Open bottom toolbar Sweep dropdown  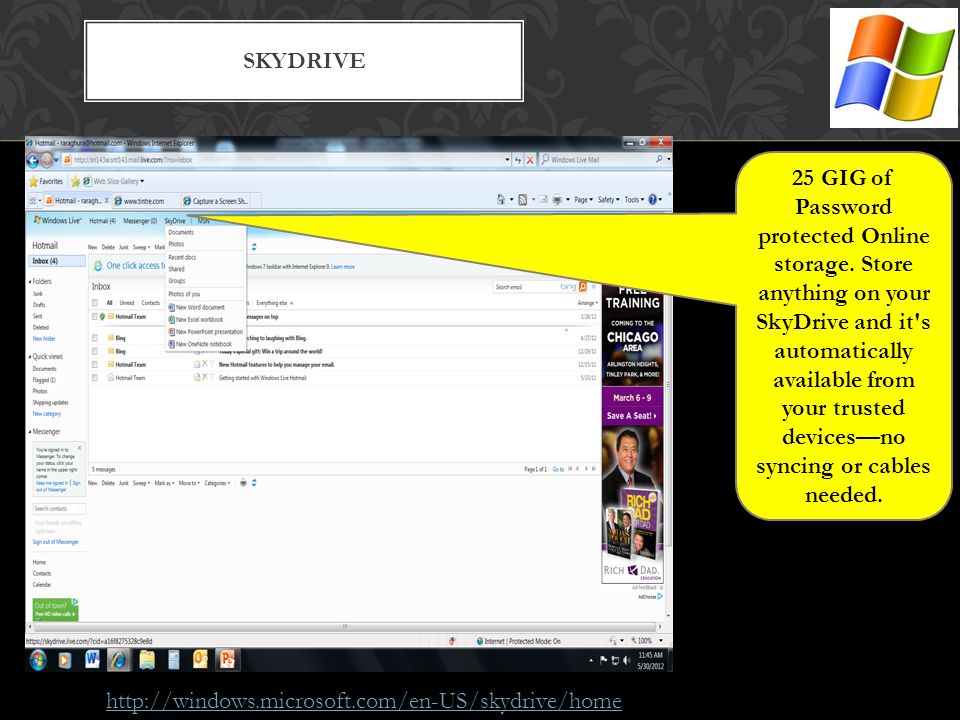[x=141, y=483]
